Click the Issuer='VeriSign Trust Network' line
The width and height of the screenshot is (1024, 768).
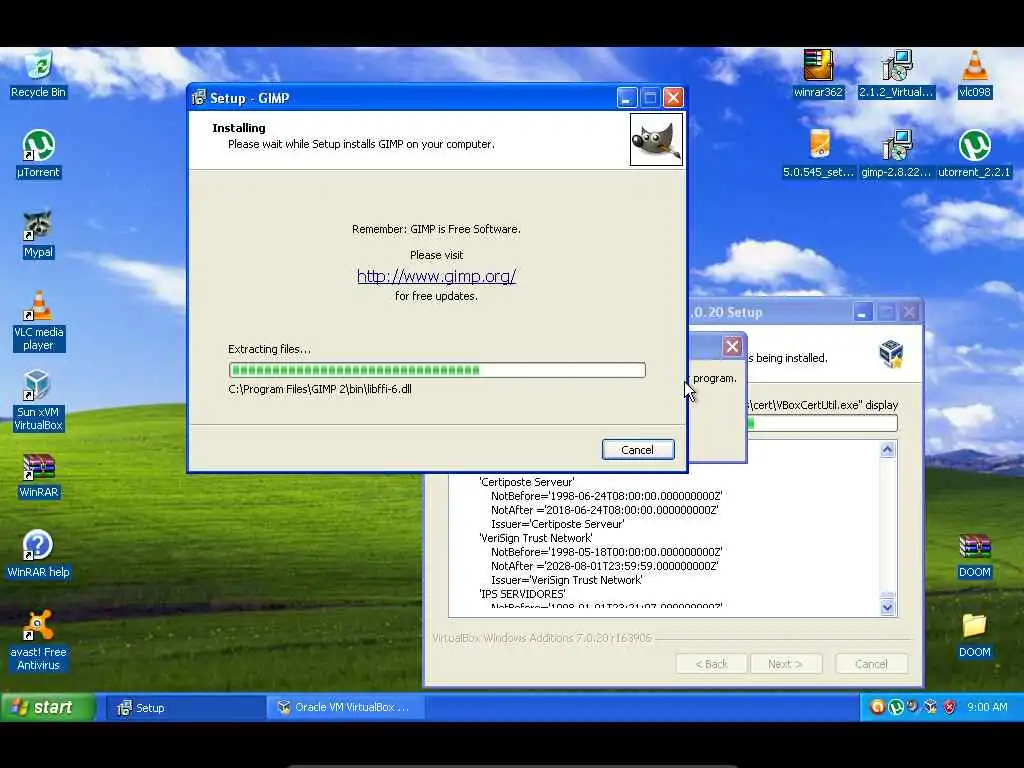point(566,580)
